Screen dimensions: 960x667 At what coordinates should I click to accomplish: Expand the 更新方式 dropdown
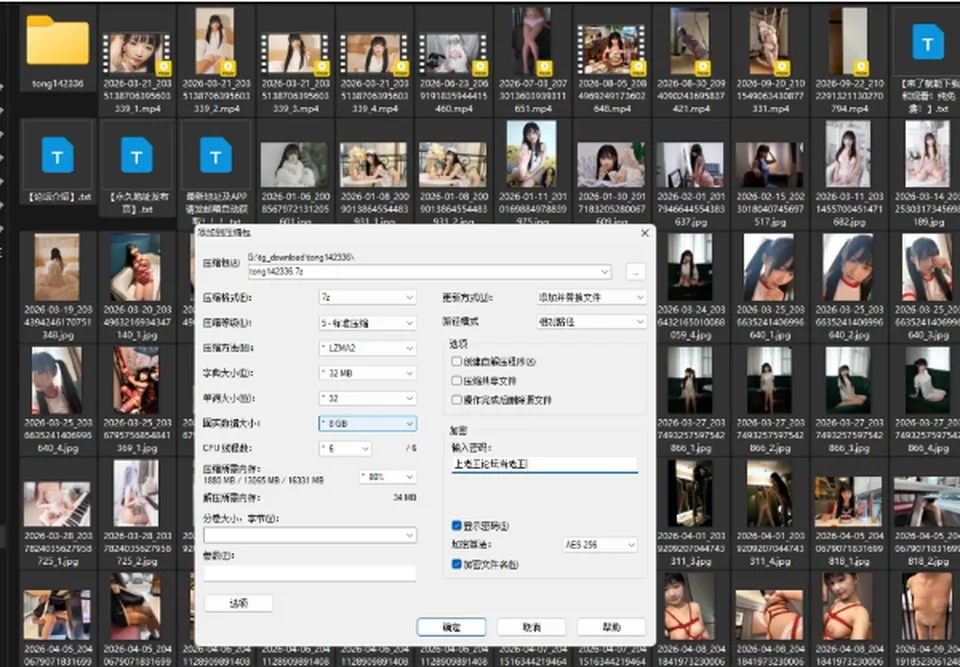tap(591, 297)
